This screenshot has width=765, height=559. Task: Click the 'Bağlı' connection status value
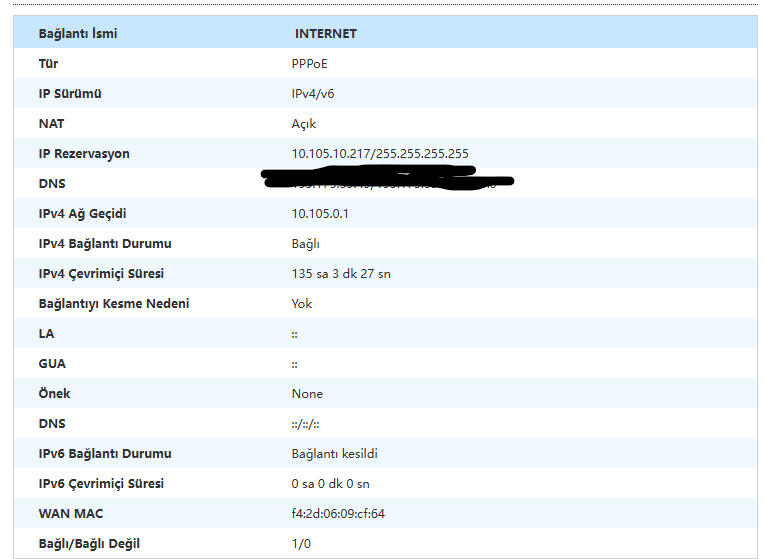(x=305, y=243)
